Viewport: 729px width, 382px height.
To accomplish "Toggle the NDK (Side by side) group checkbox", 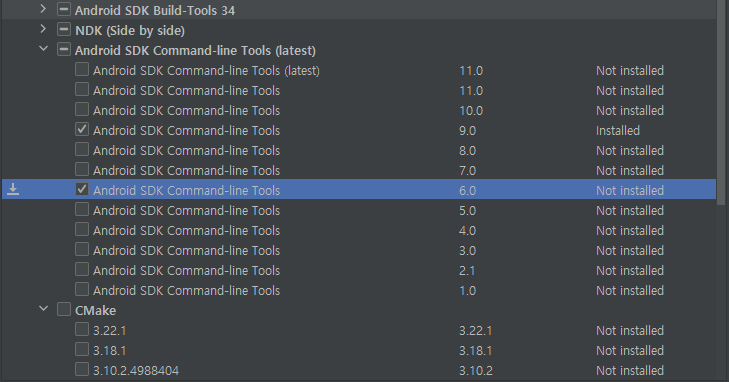I will pos(64,29).
